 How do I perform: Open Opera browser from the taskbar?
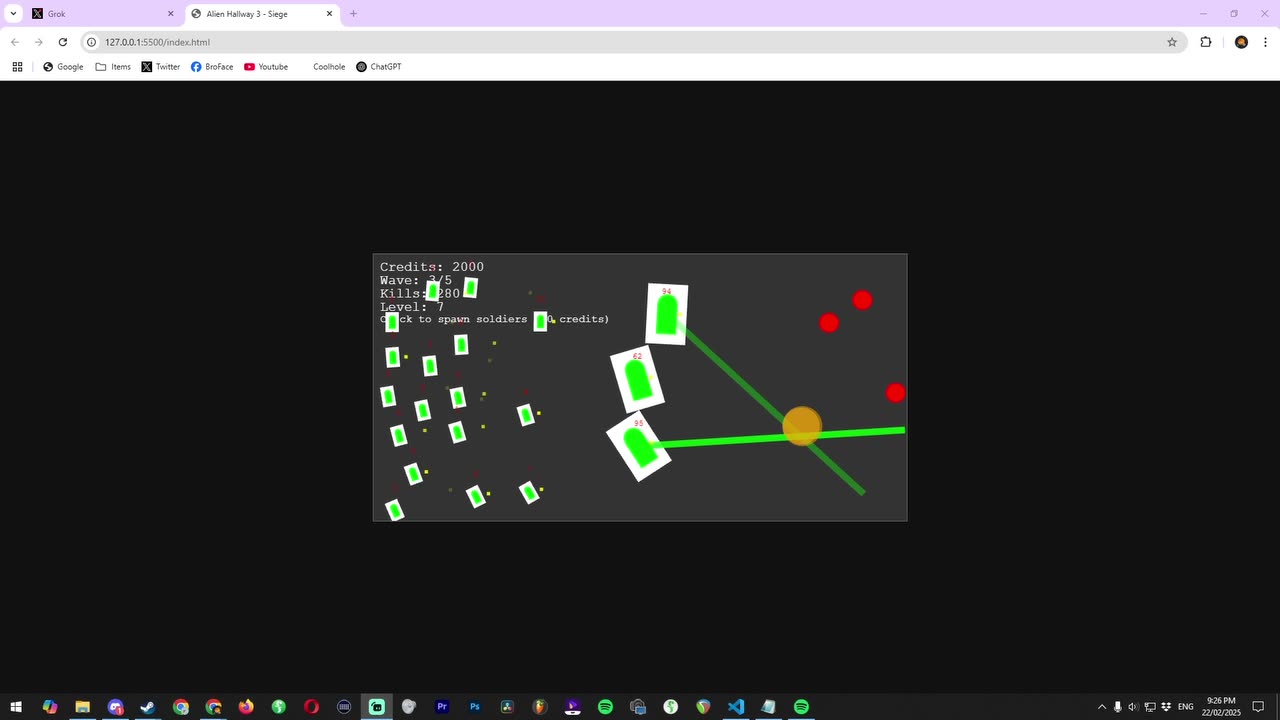[311, 707]
